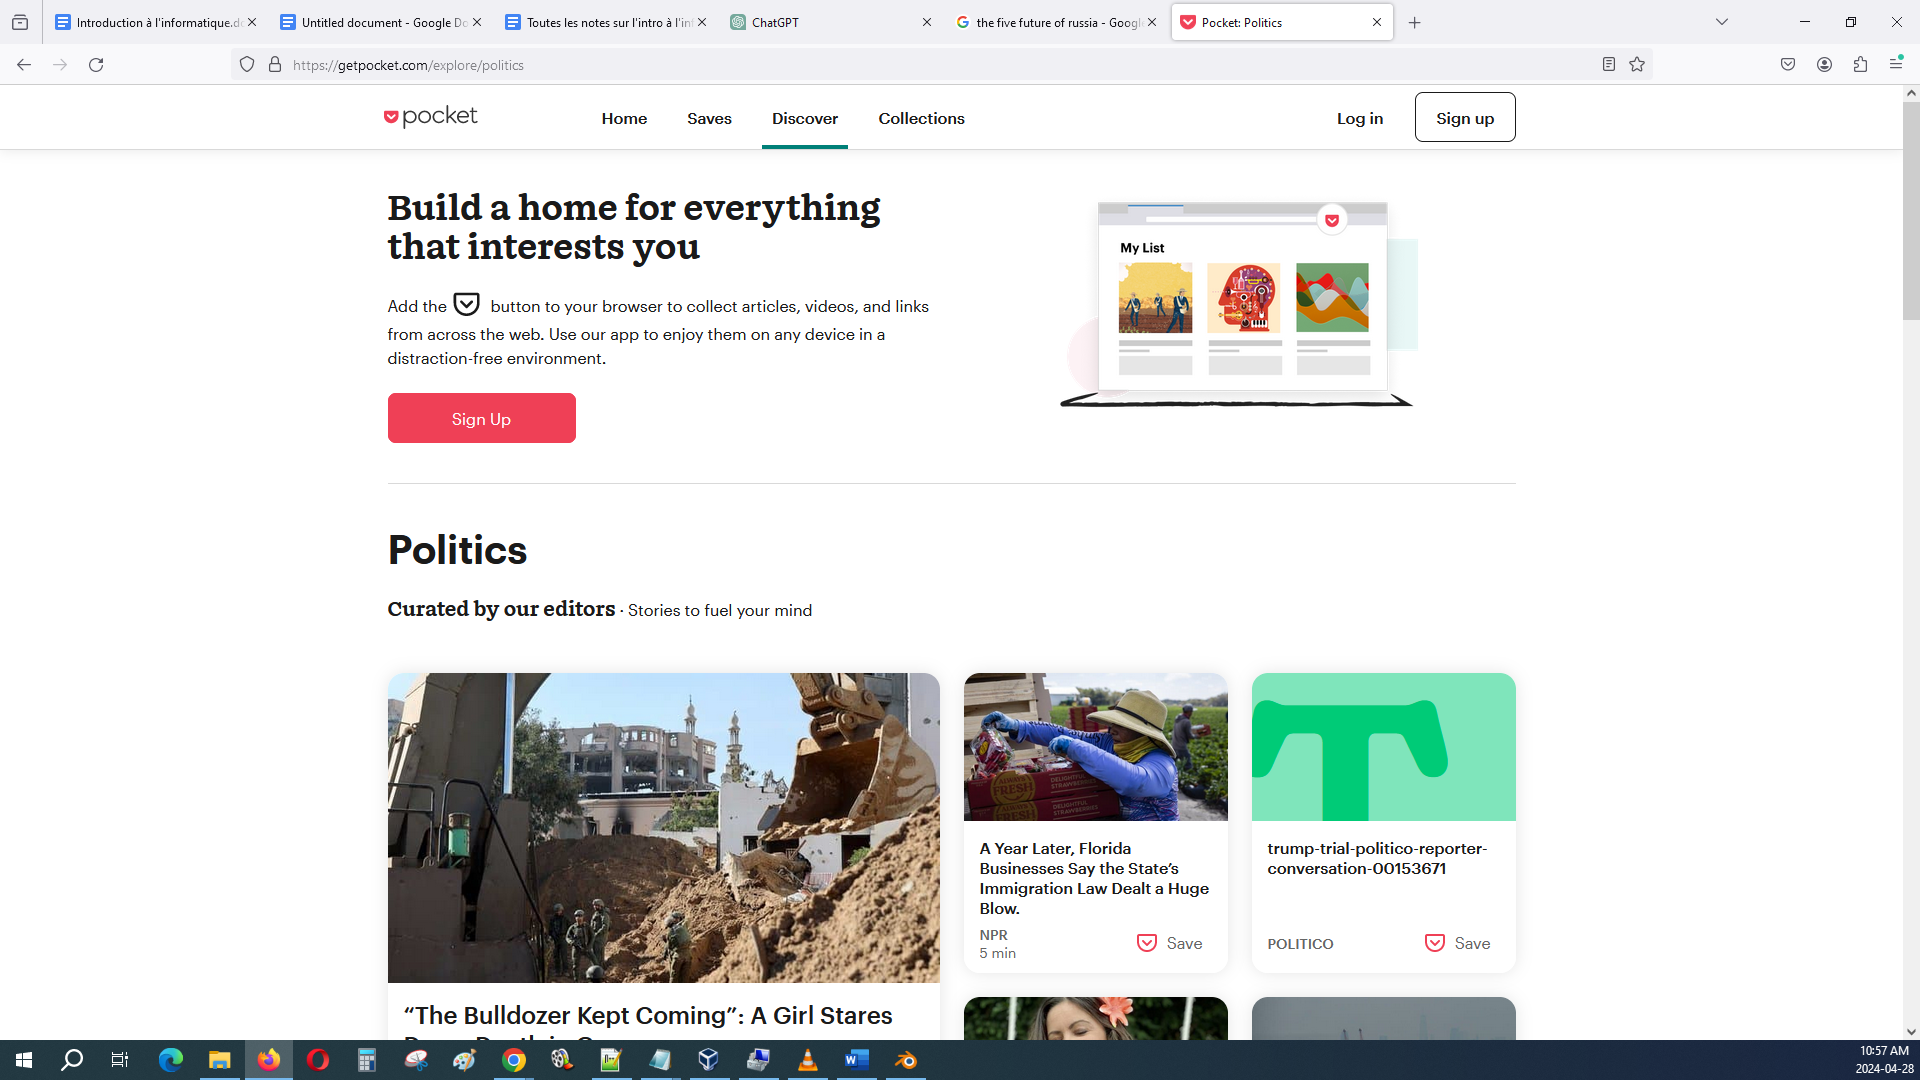Save the NPR Florida article
The image size is (1920, 1080).
click(1169, 943)
